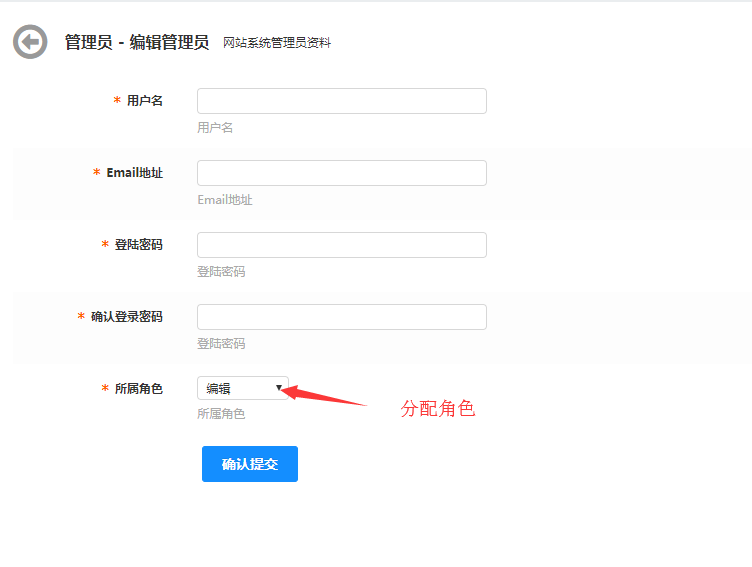Click the hint text under 登陆密码 field

coord(221,272)
